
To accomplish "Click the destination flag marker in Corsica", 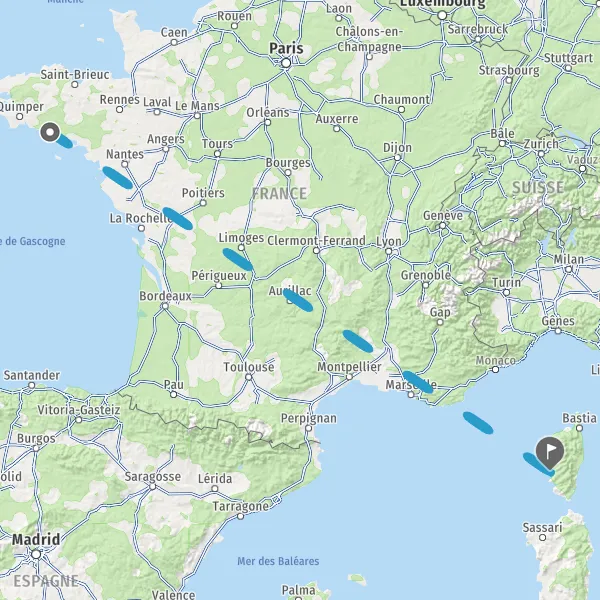I will coord(549,453).
